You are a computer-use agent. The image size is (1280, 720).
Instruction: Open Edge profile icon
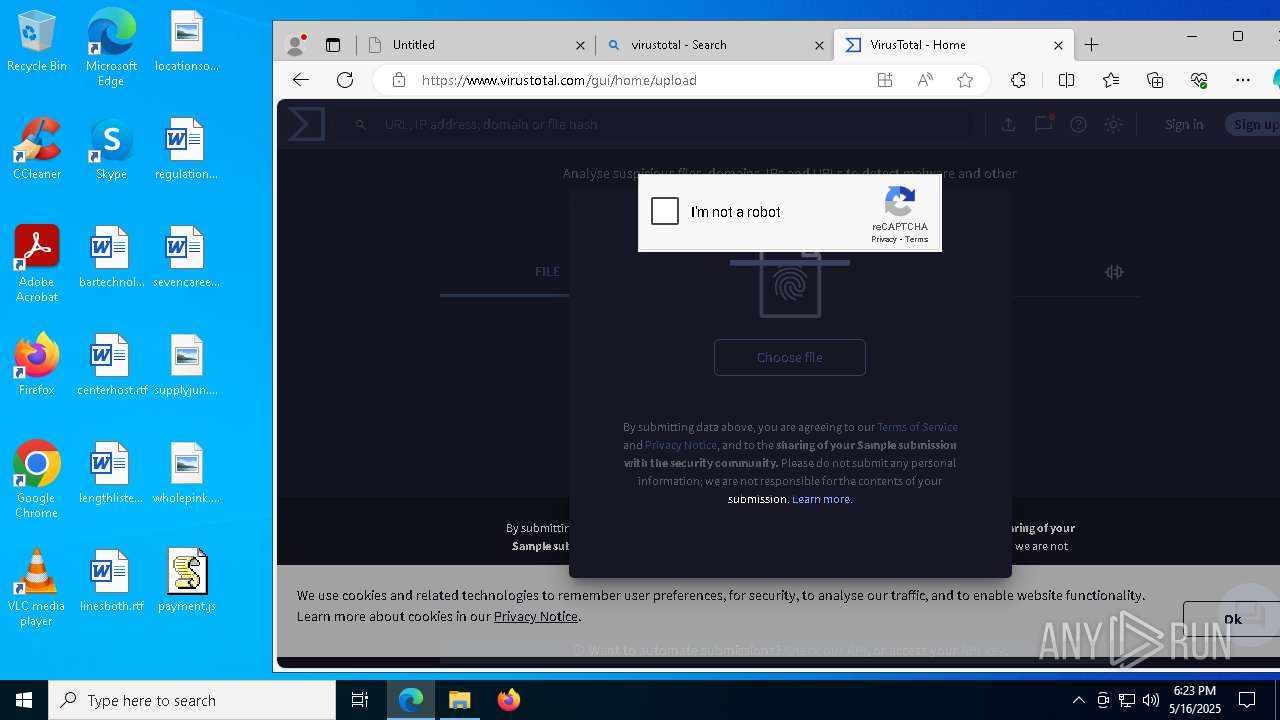click(x=295, y=45)
